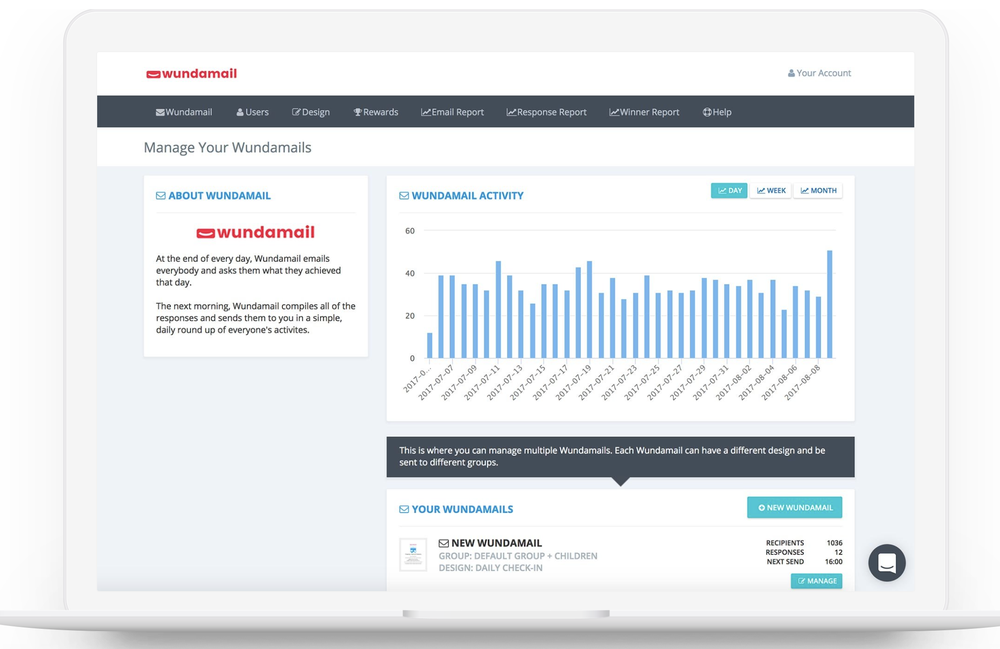
Task: Click 'GROUP: DEFAULT GROUP + CHILDREN' text
Action: (x=518, y=556)
